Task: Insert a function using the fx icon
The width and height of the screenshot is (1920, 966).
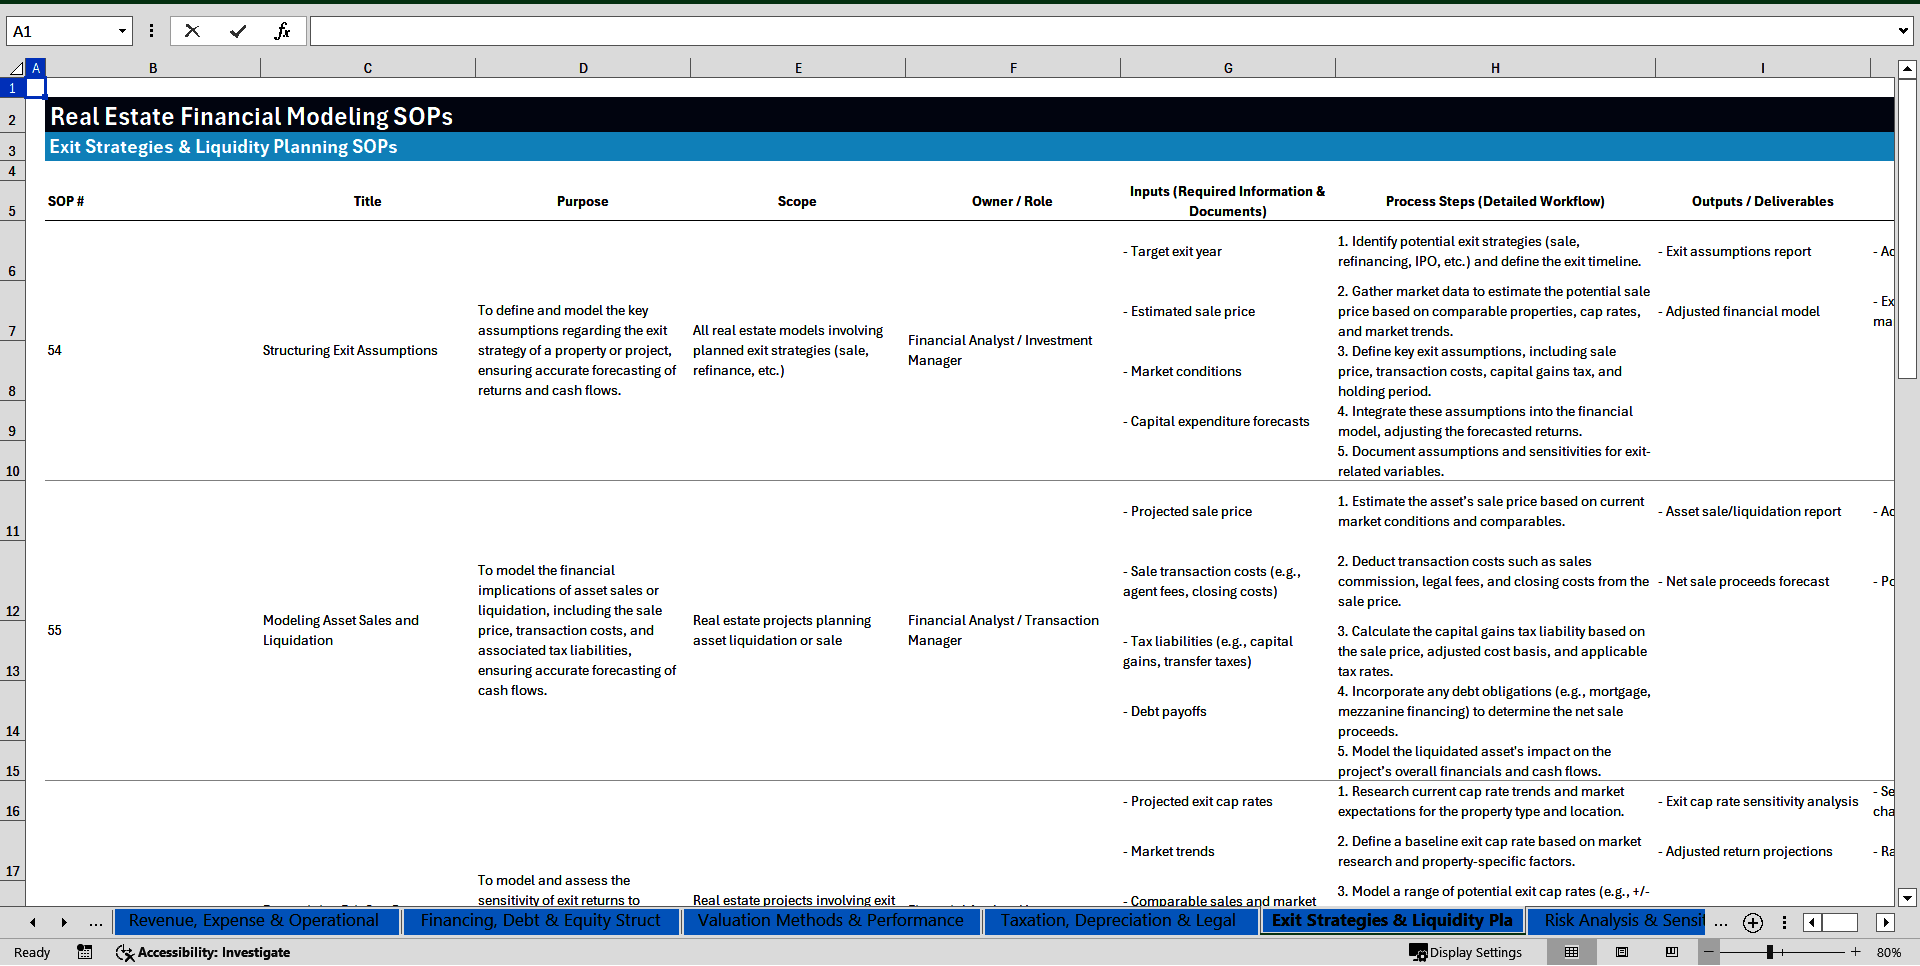Action: tap(284, 31)
